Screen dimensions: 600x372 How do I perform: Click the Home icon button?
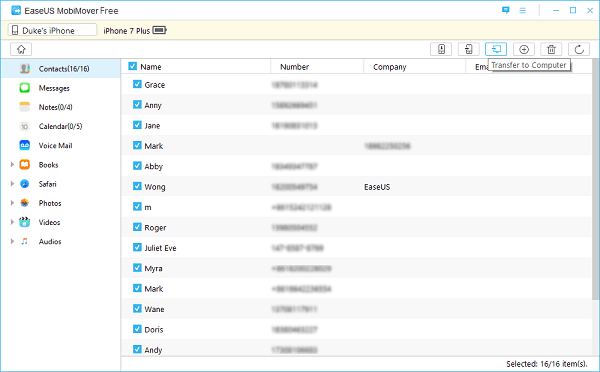pyautogui.click(x=21, y=49)
